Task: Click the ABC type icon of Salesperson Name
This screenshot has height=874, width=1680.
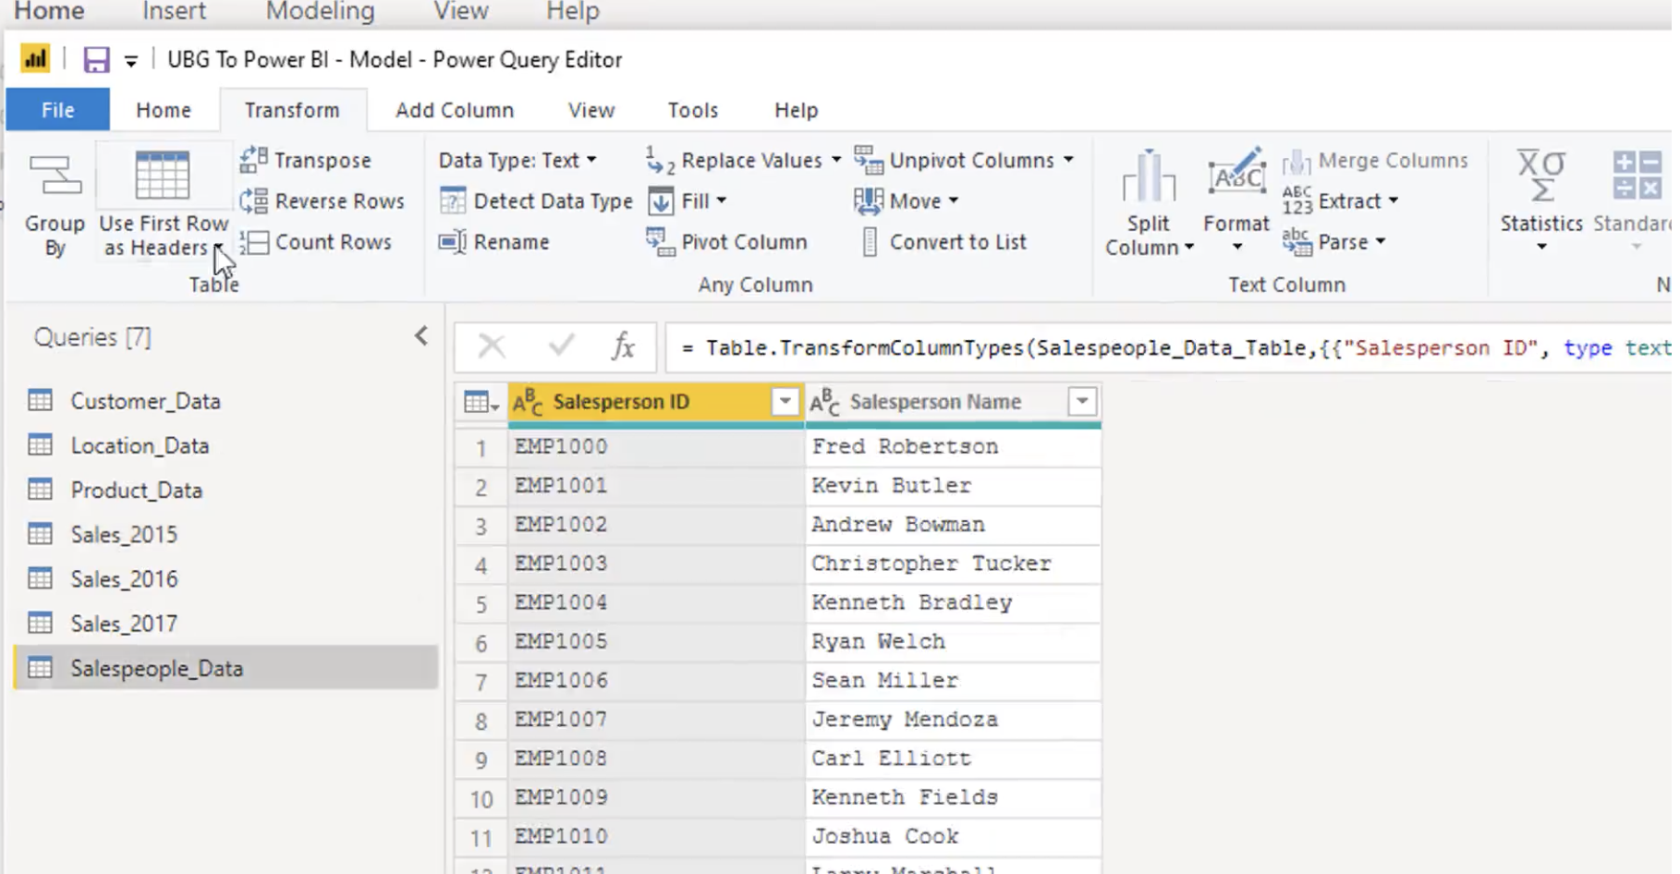Action: click(825, 402)
